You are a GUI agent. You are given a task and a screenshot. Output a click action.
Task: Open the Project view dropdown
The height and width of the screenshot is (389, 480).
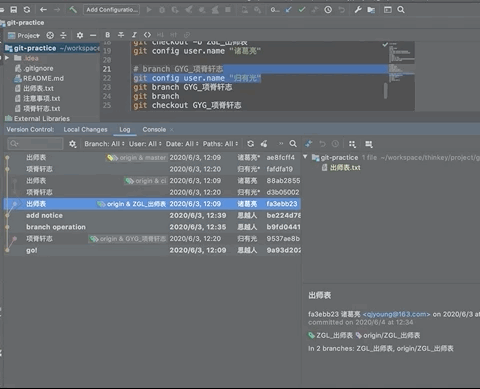24,35
